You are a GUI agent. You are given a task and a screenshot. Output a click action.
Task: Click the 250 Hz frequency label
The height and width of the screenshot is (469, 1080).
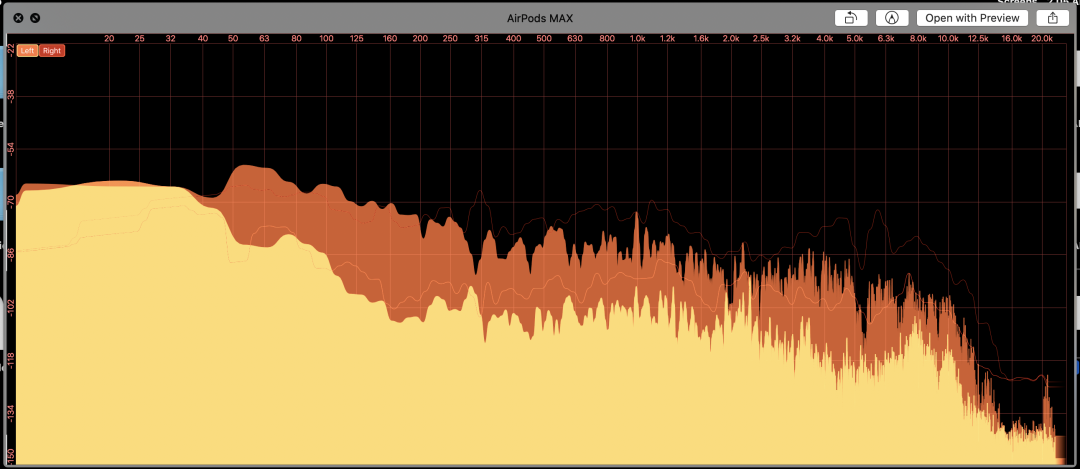(450, 39)
